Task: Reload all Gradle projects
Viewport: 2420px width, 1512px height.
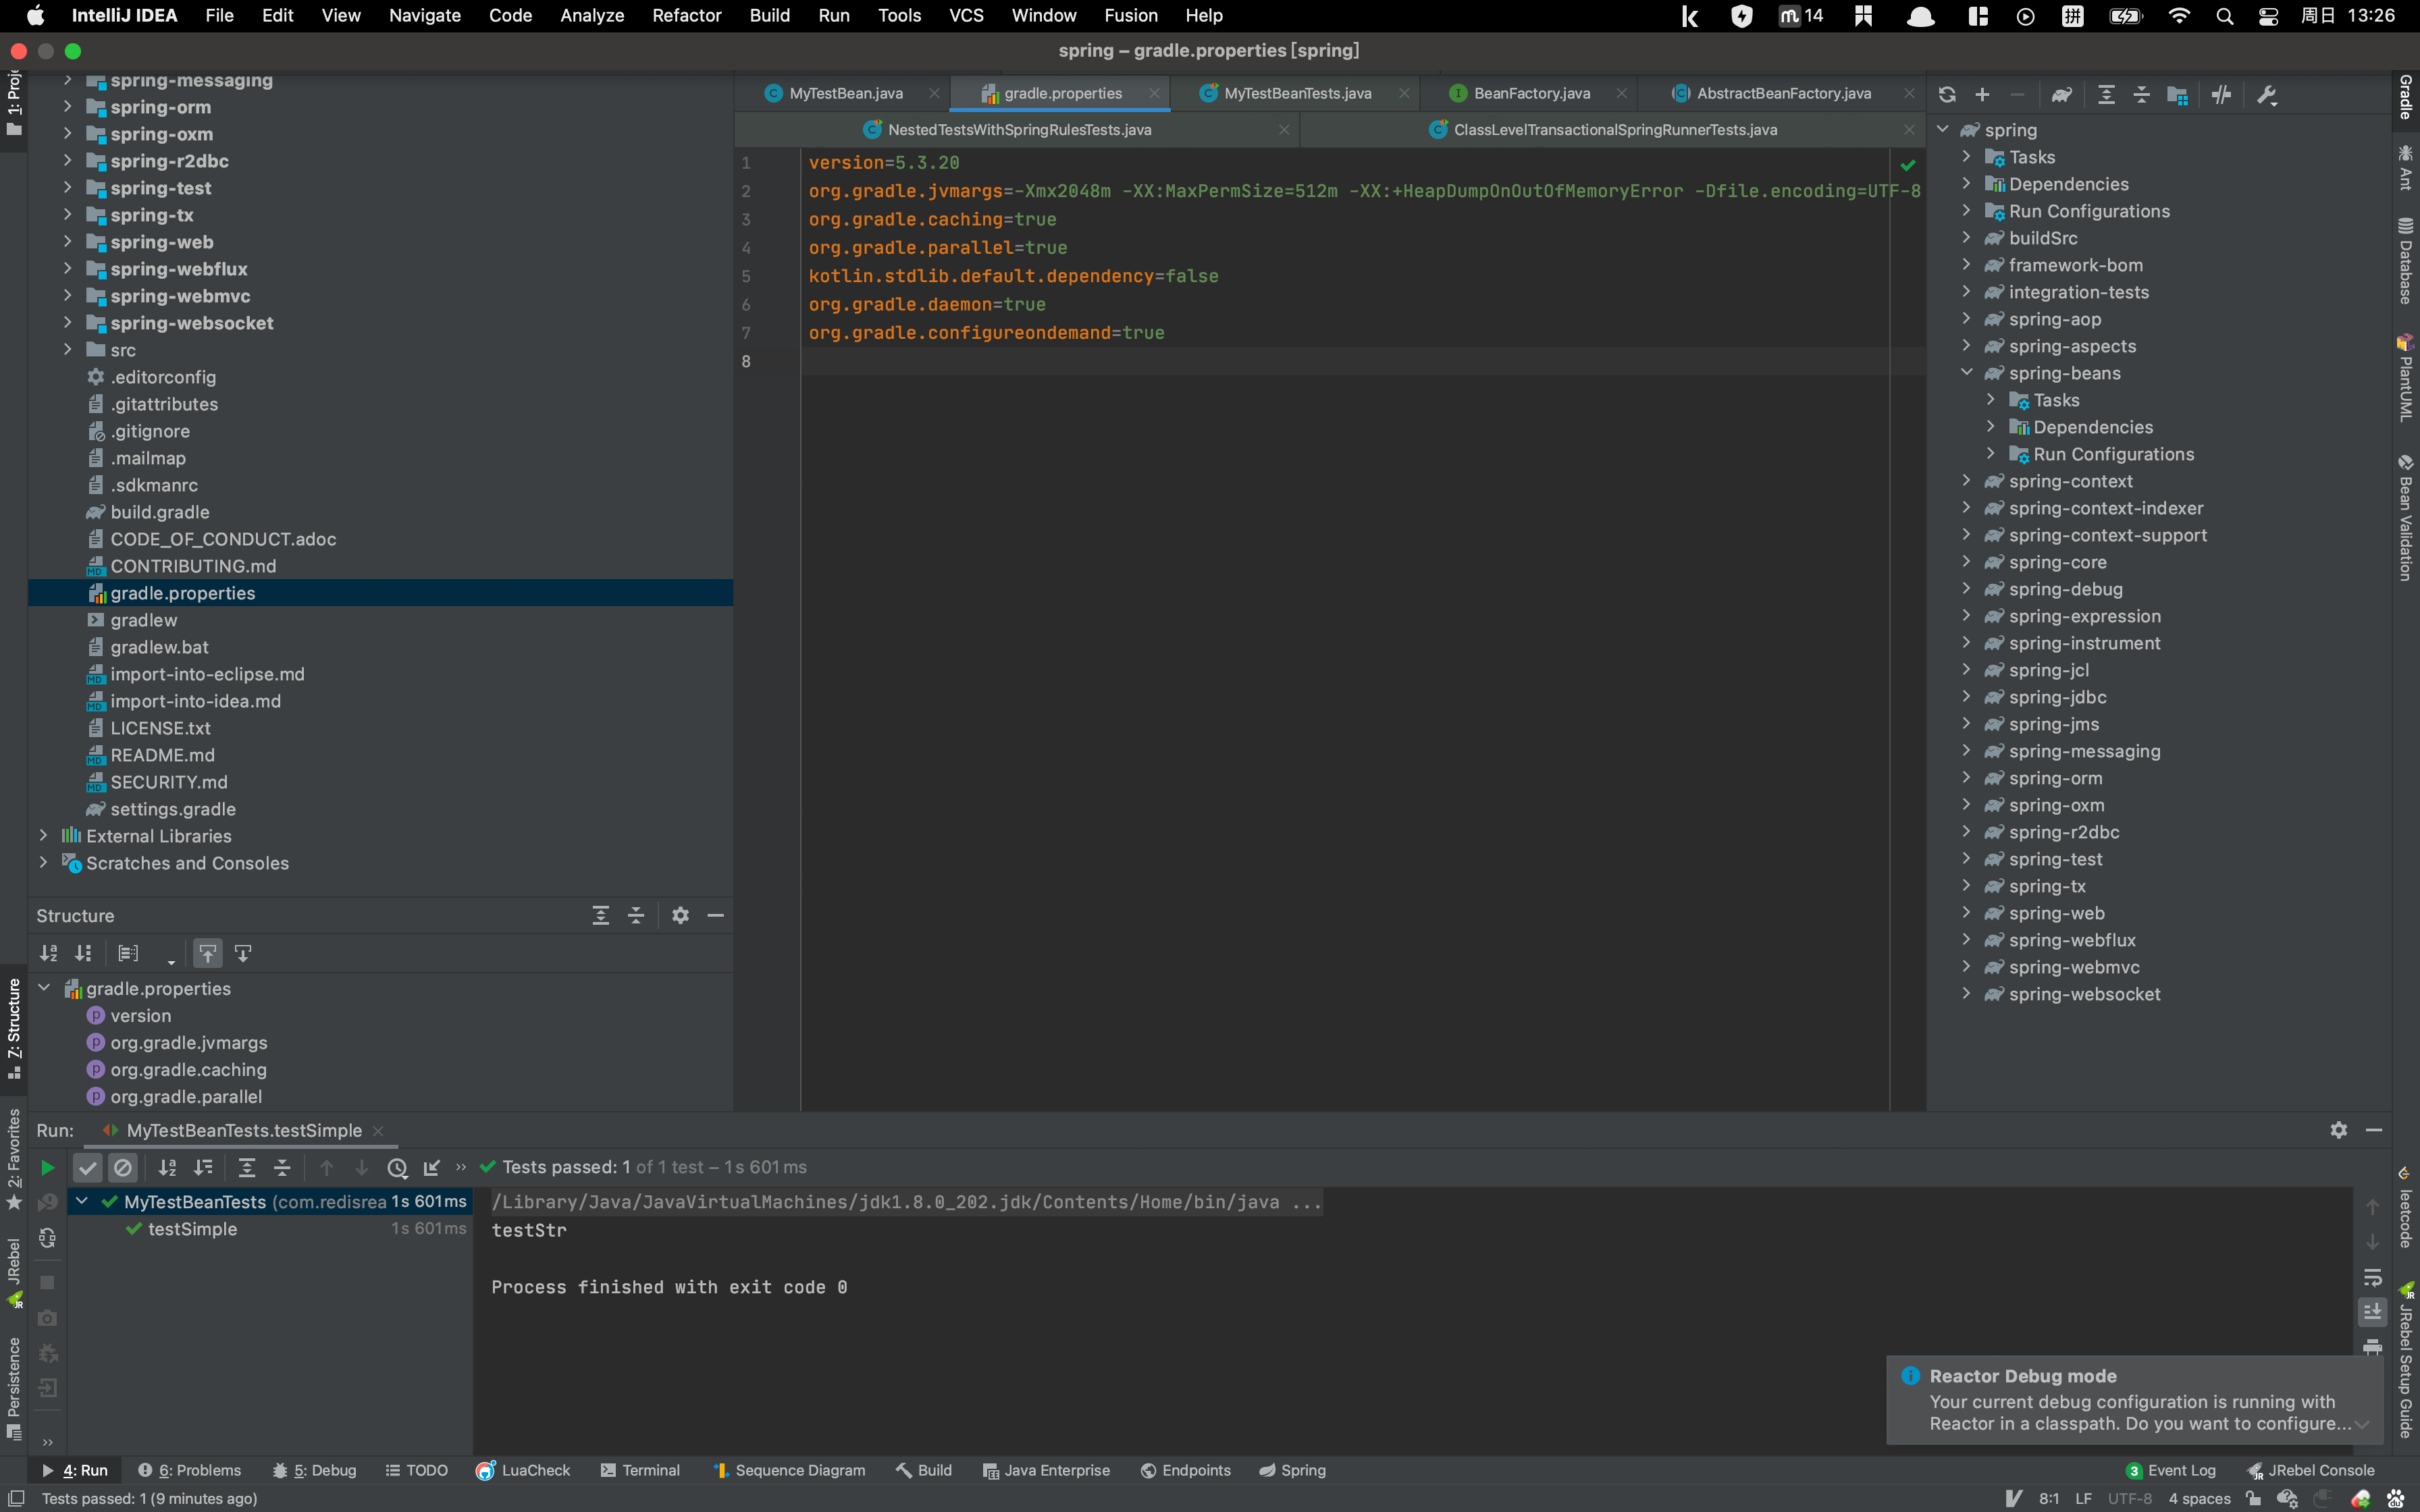Action: point(1946,95)
